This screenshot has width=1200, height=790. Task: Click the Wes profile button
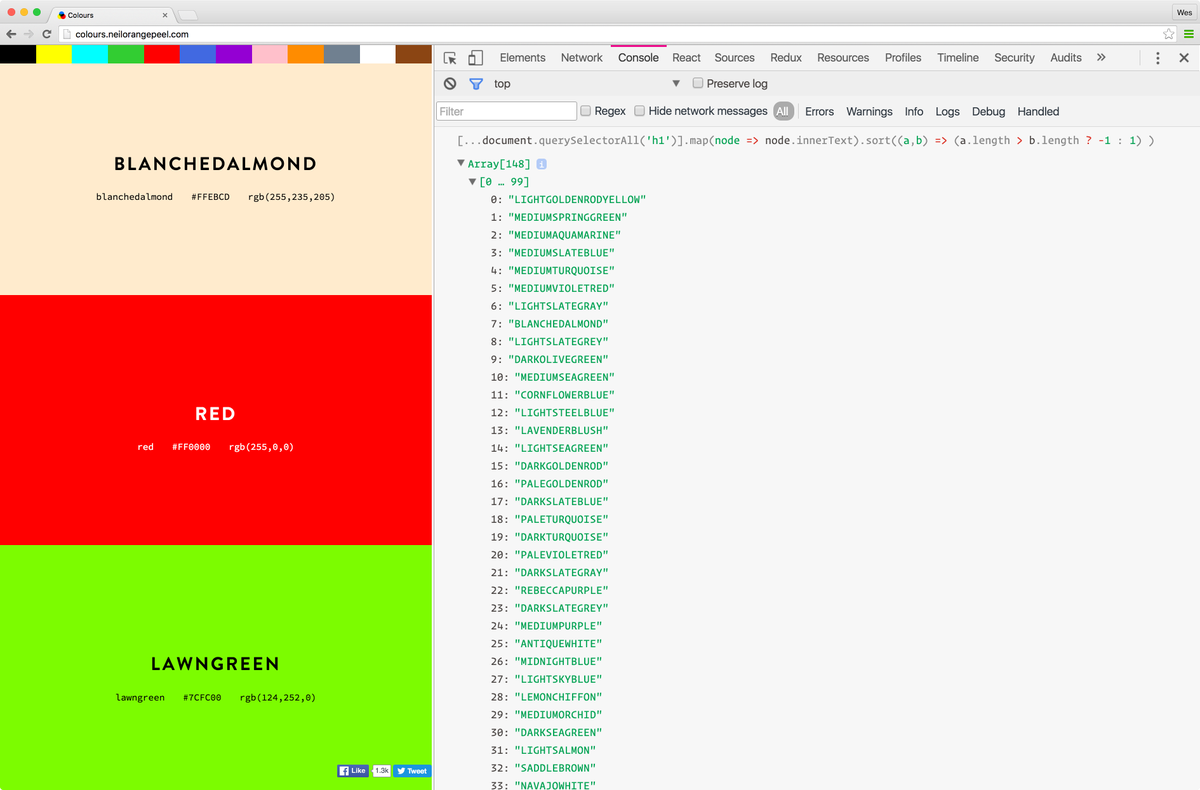(1184, 12)
